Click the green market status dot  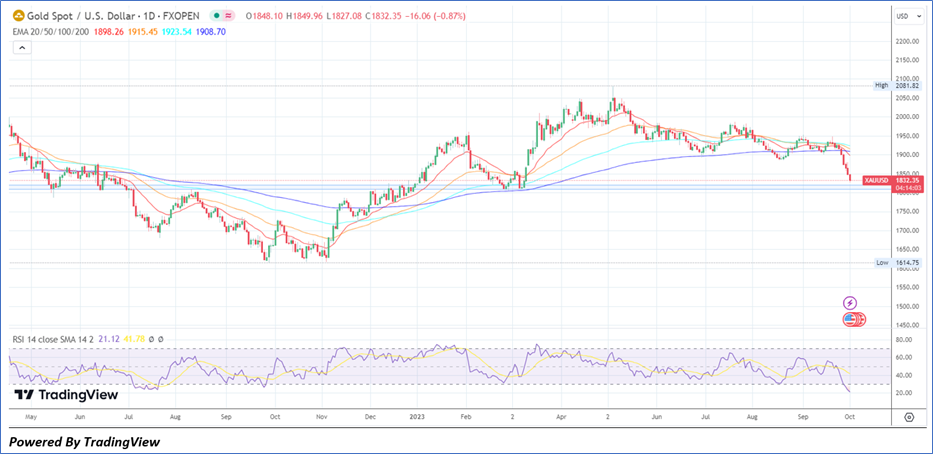(217, 16)
